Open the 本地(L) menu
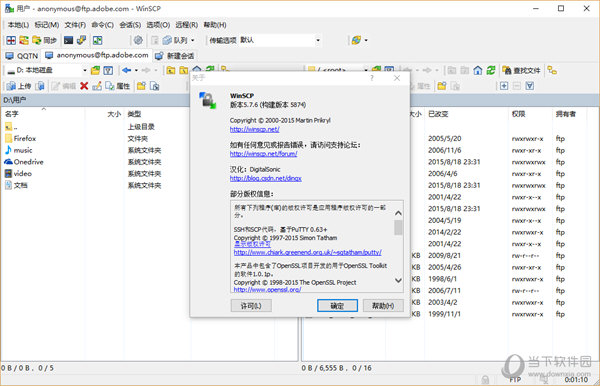 click(18, 25)
